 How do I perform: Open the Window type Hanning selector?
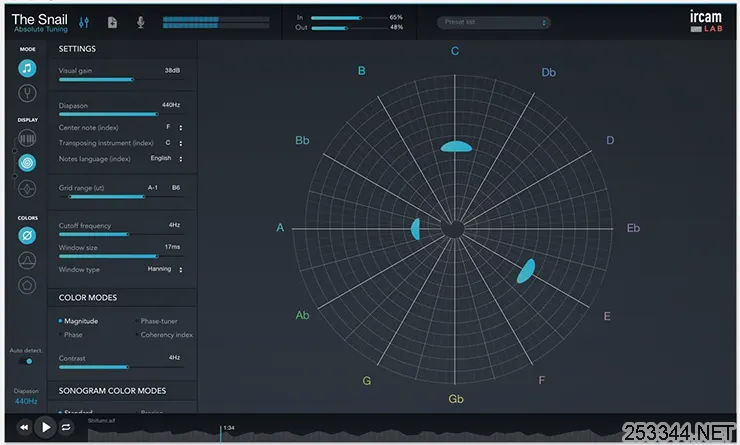pos(165,269)
